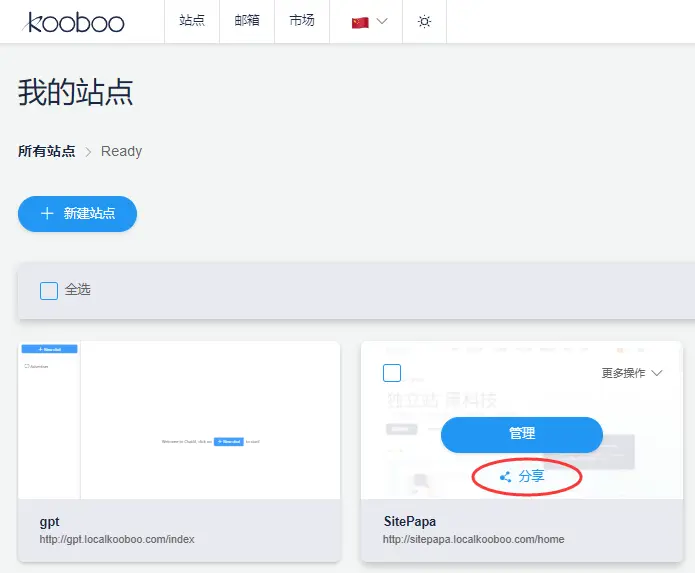The width and height of the screenshot is (695, 573).
Task: Open the gpt.localkooboo.com URL
Action: 117,540
